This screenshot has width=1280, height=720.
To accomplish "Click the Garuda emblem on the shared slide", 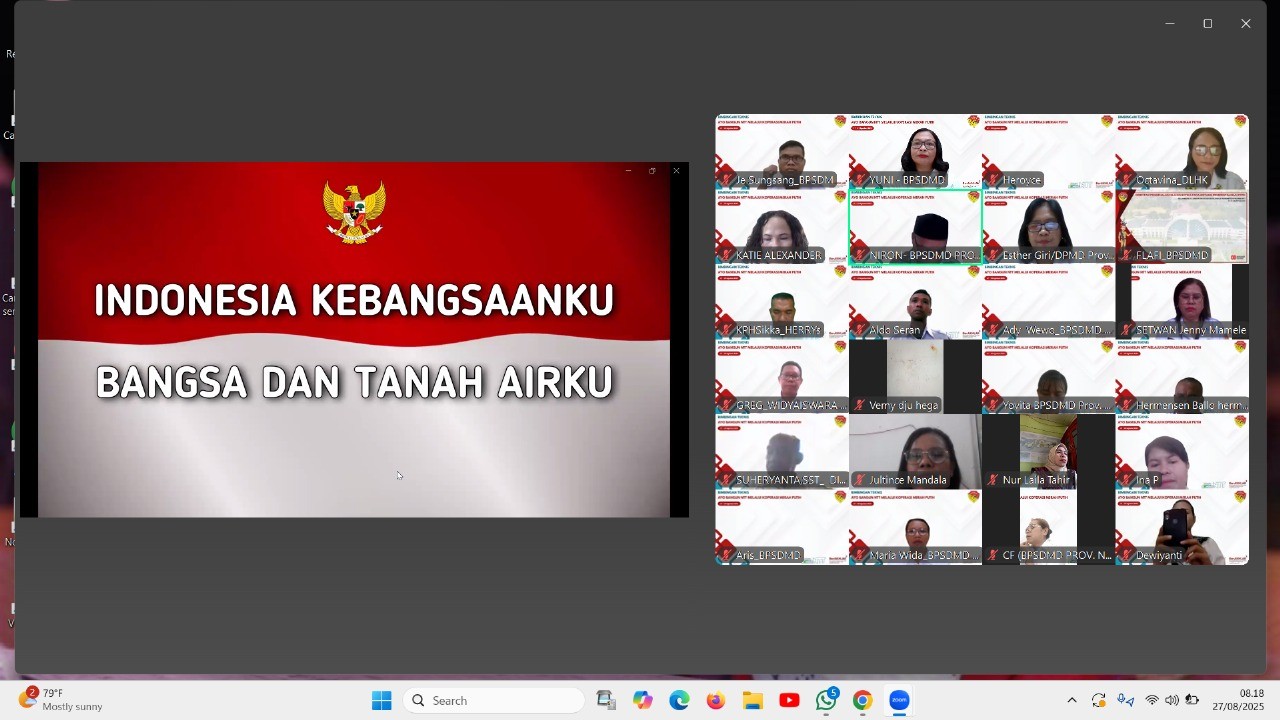I will coord(354,211).
